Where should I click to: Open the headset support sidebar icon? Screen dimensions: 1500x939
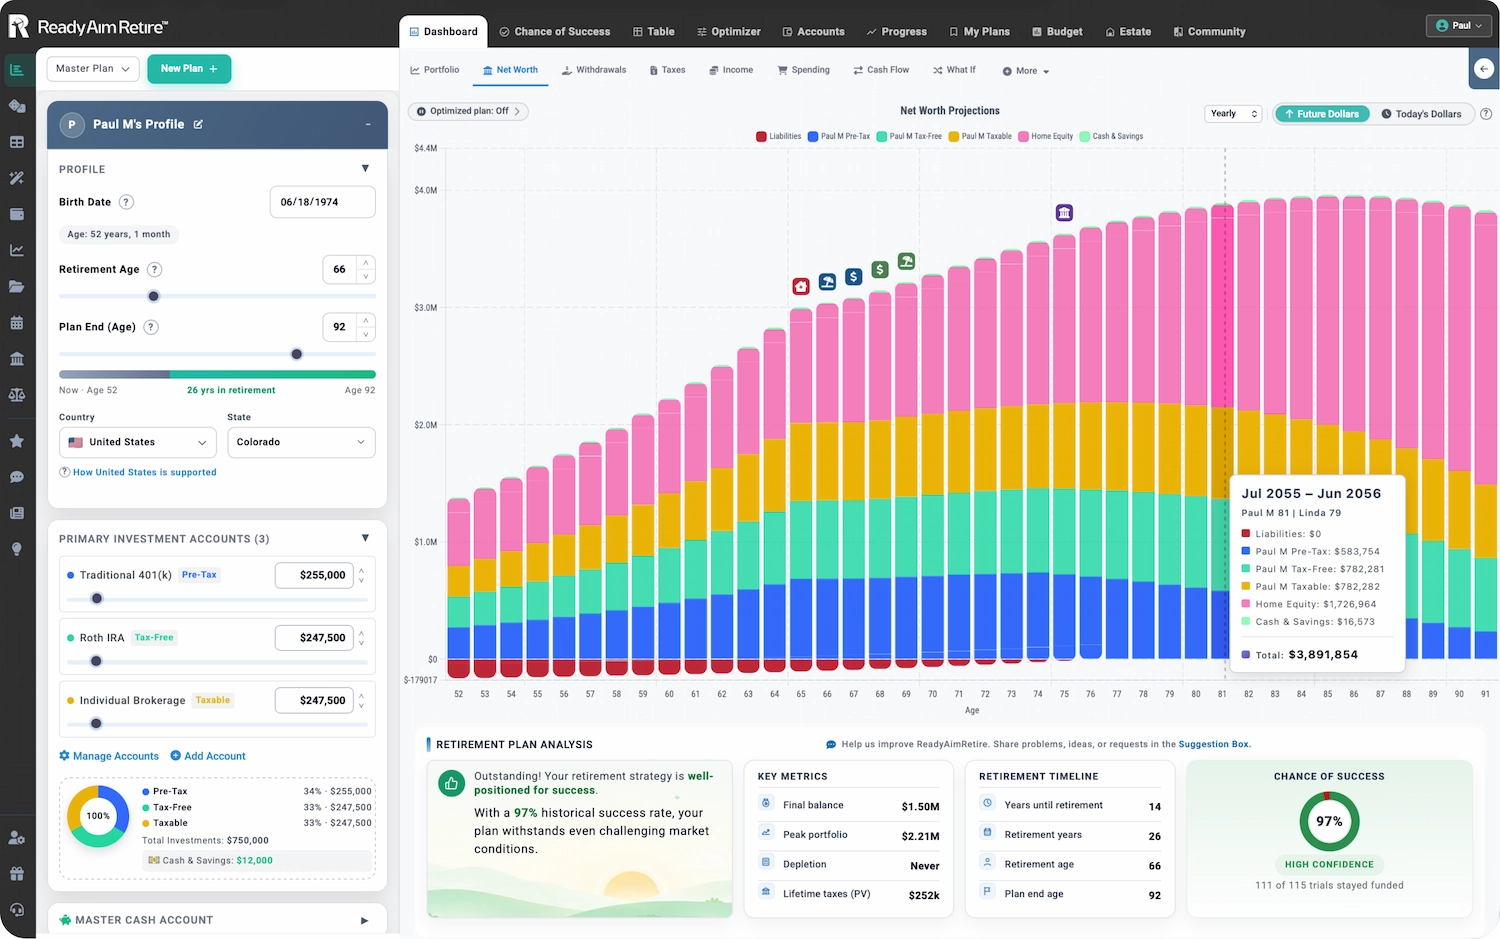point(17,910)
